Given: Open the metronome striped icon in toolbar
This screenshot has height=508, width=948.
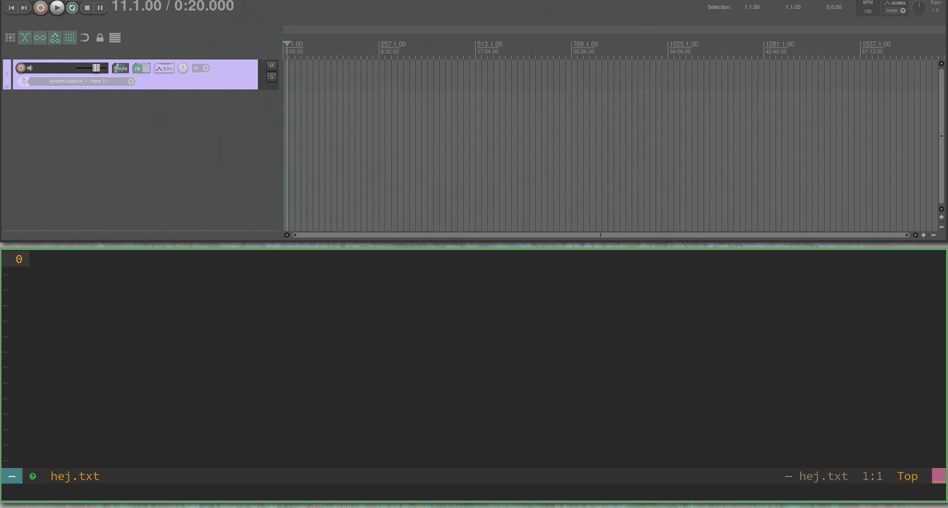Looking at the screenshot, I should point(115,37).
